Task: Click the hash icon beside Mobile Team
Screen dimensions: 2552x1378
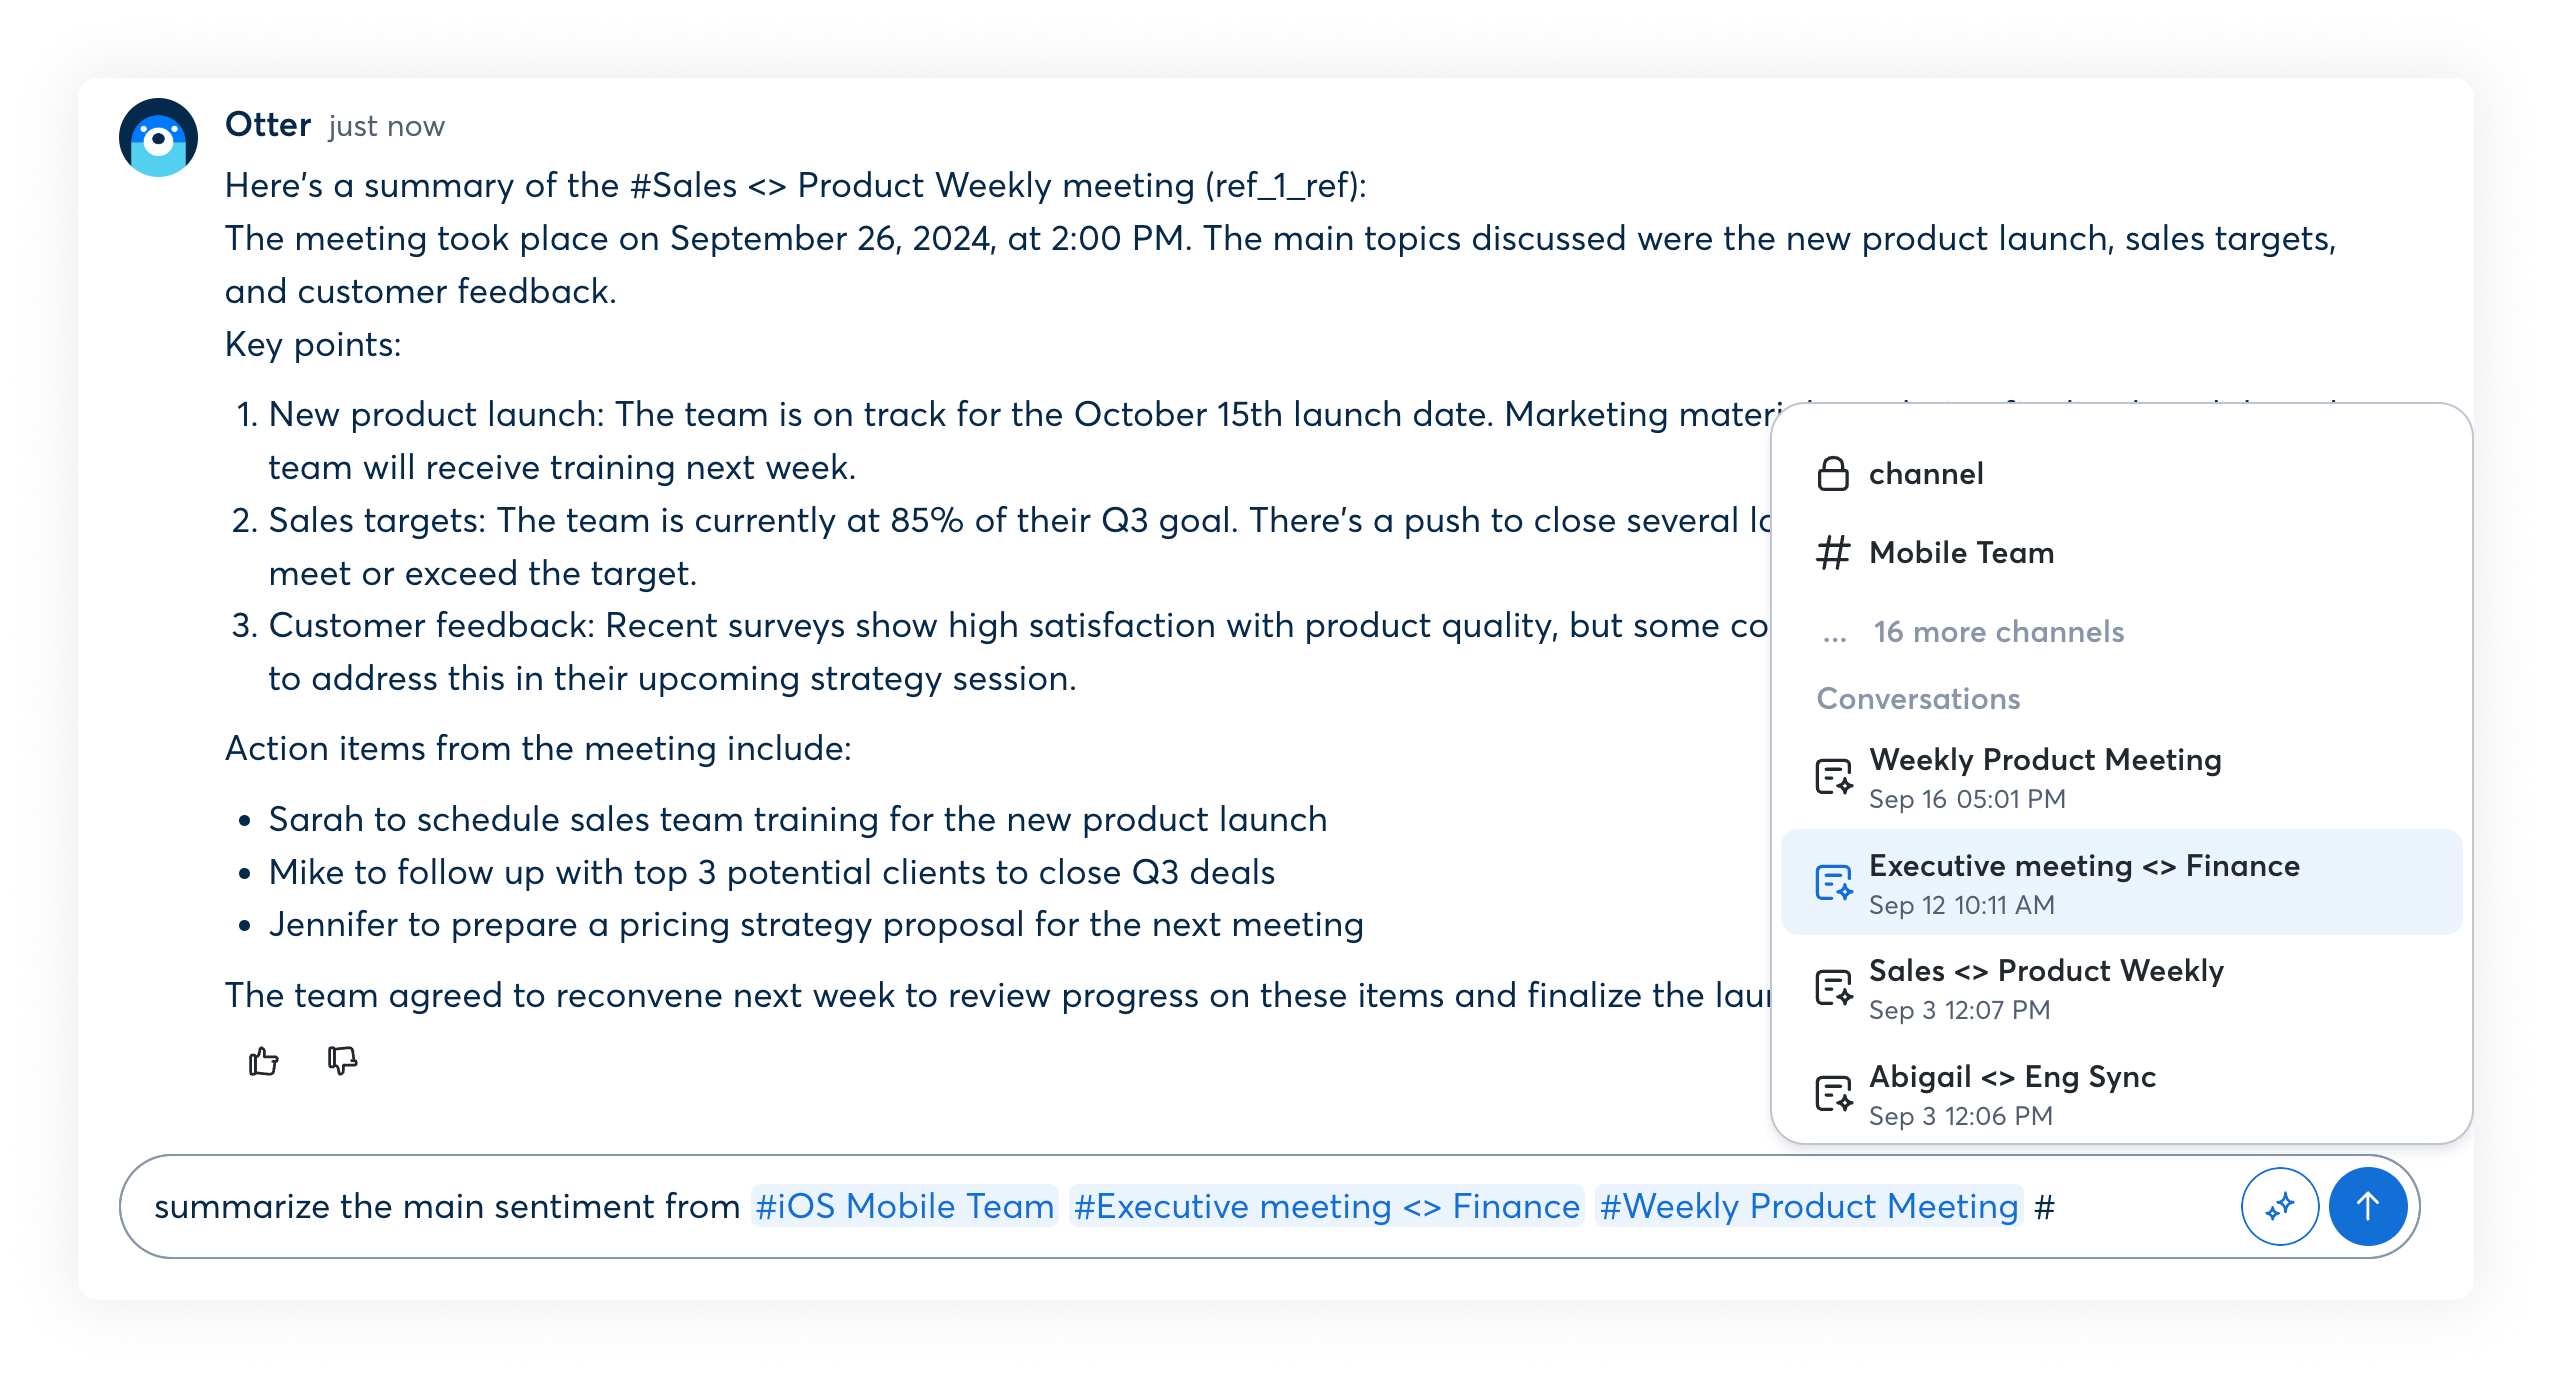Action: (1833, 552)
